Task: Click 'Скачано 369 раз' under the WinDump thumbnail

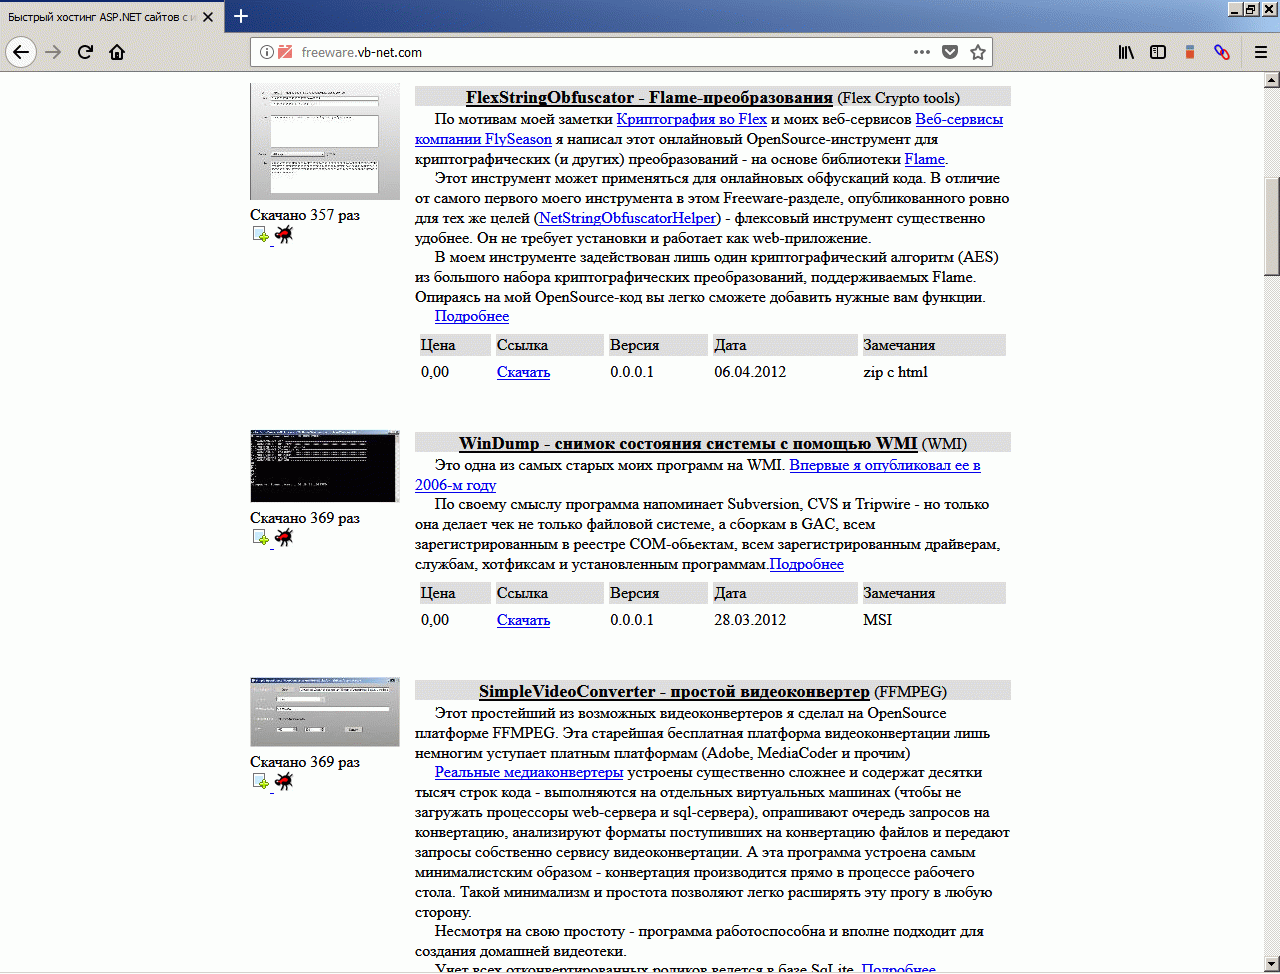Action: [305, 518]
